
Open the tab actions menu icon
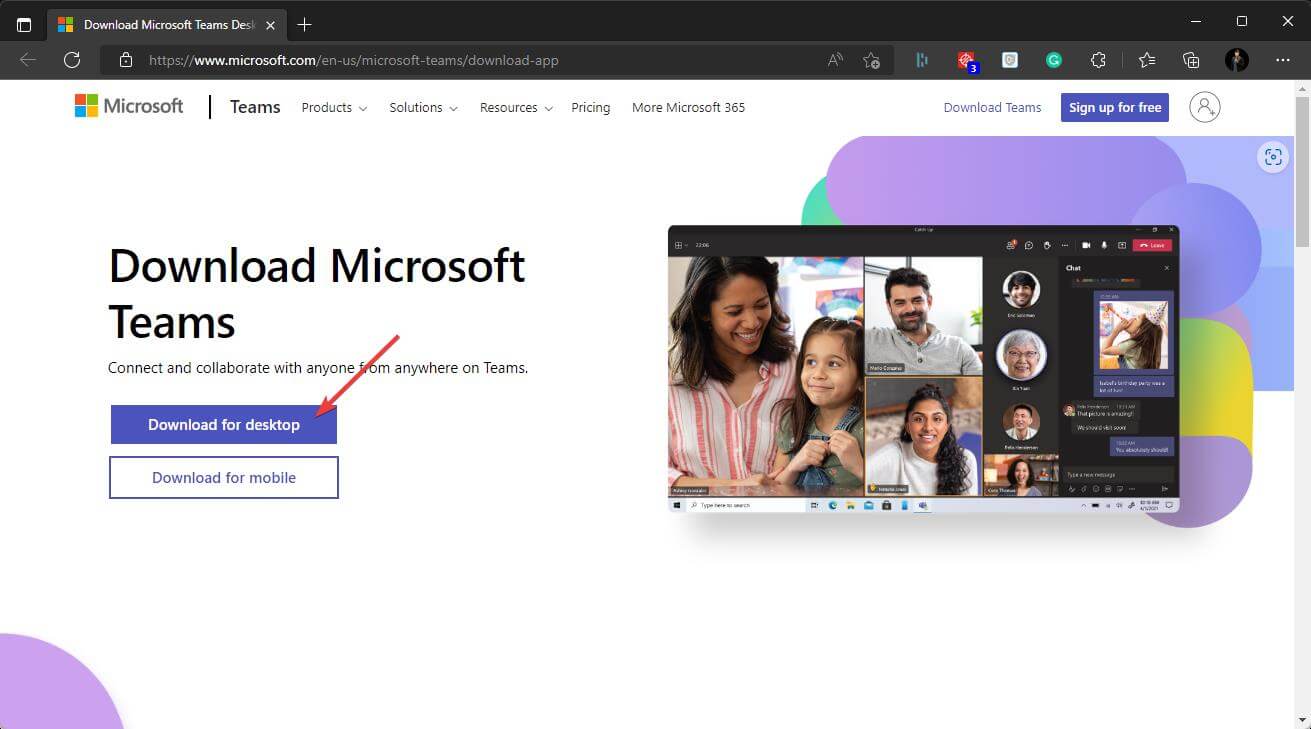coord(24,24)
